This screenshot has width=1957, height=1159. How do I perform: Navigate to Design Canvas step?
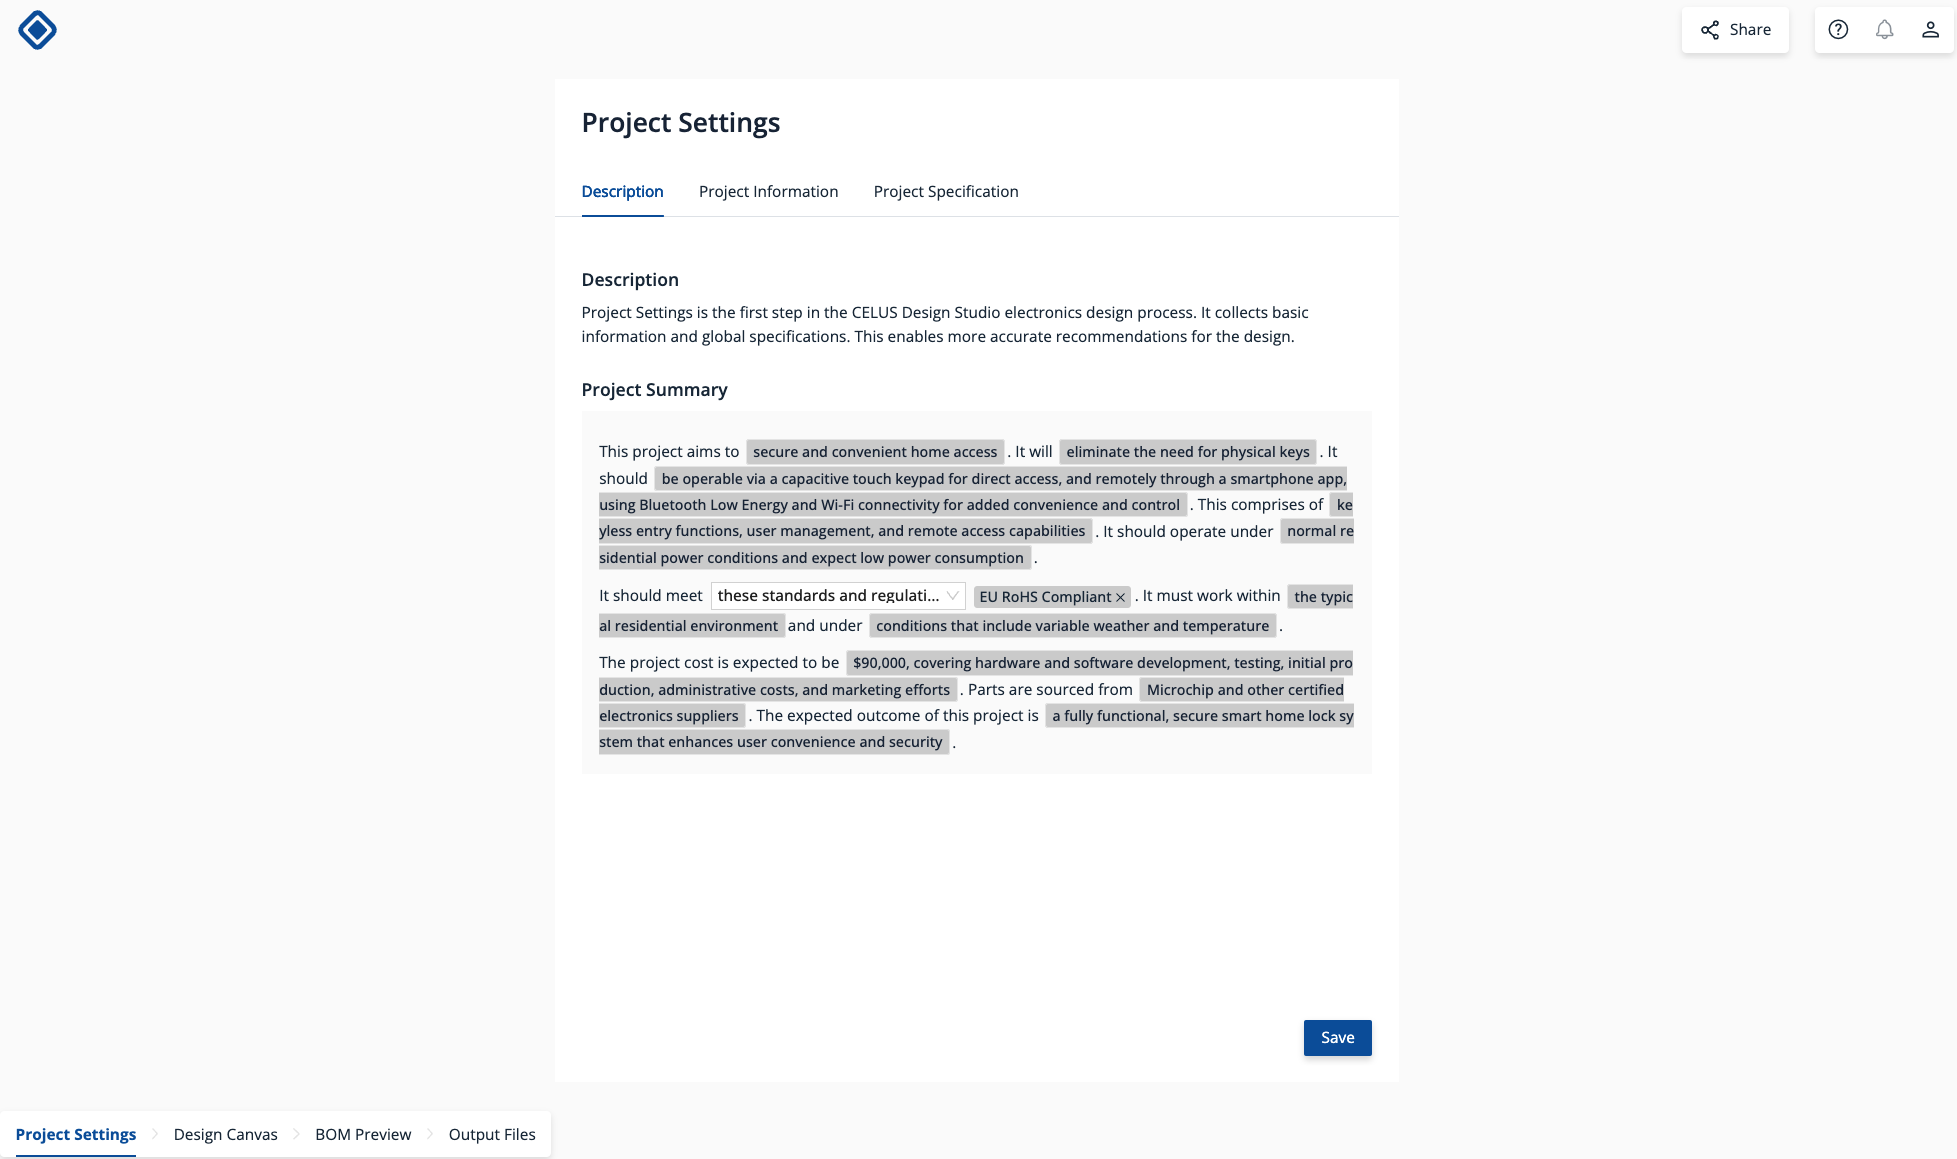pyautogui.click(x=225, y=1134)
